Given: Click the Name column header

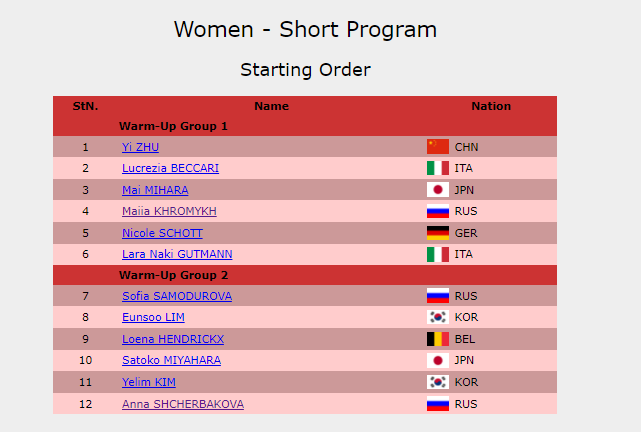Looking at the screenshot, I should 271,106.
